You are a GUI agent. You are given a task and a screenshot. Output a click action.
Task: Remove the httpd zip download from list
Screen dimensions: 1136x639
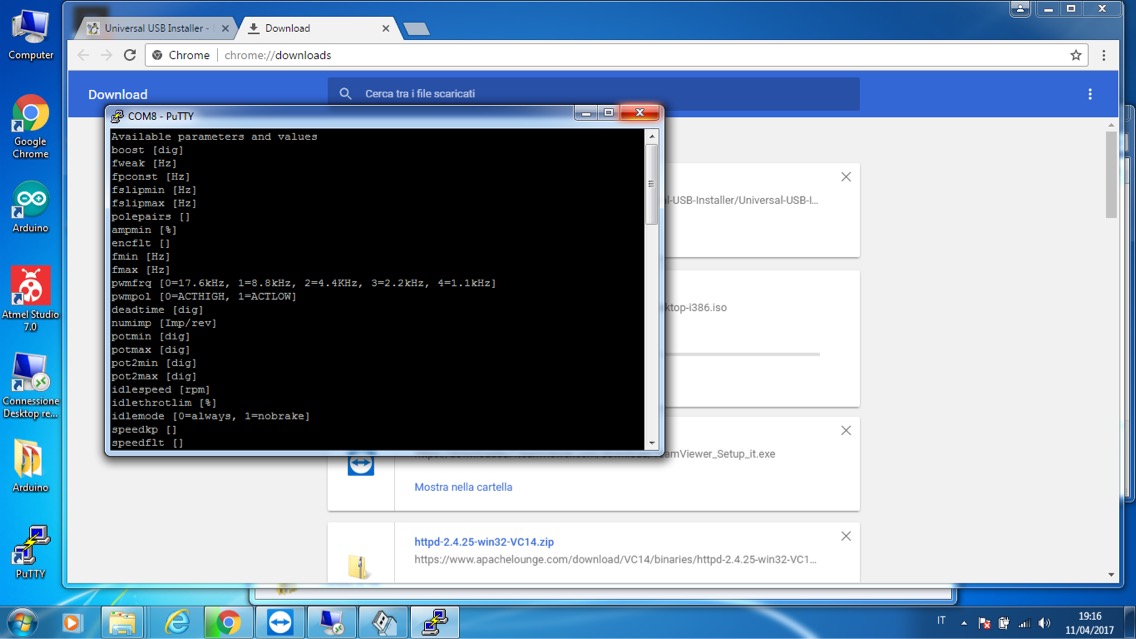point(846,537)
